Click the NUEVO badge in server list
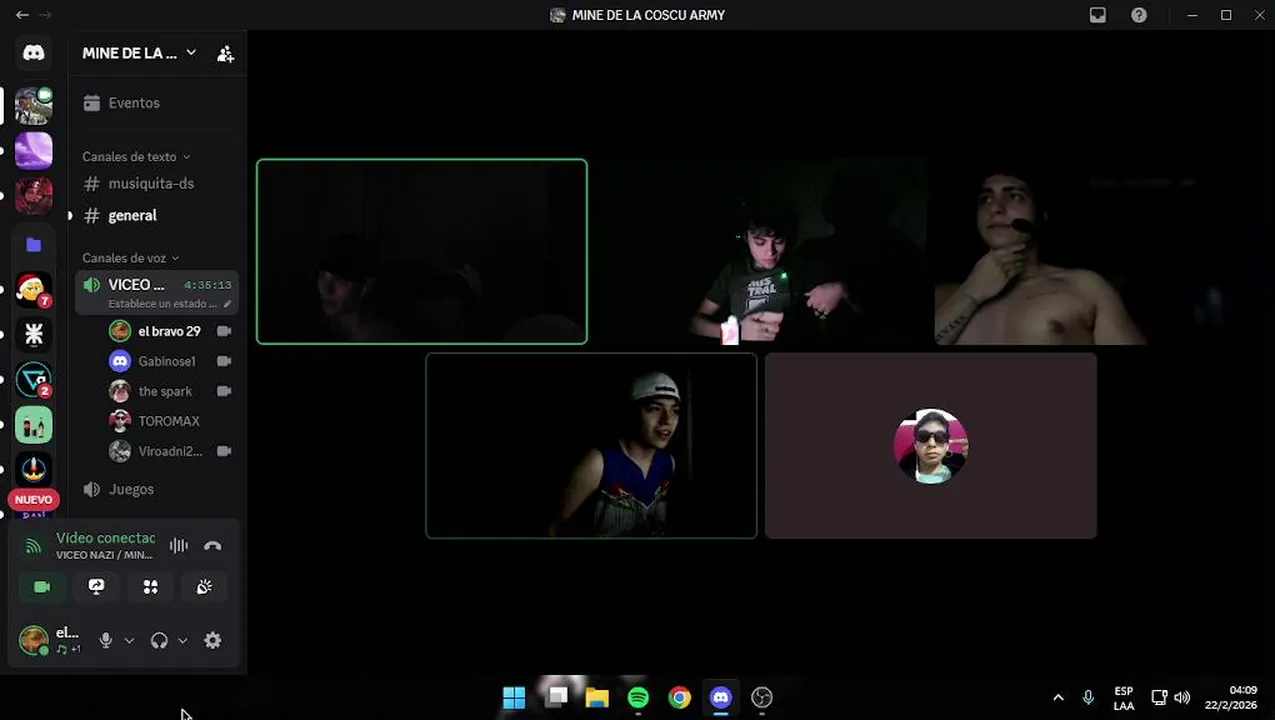Image resolution: width=1275 pixels, height=720 pixels. 33,500
